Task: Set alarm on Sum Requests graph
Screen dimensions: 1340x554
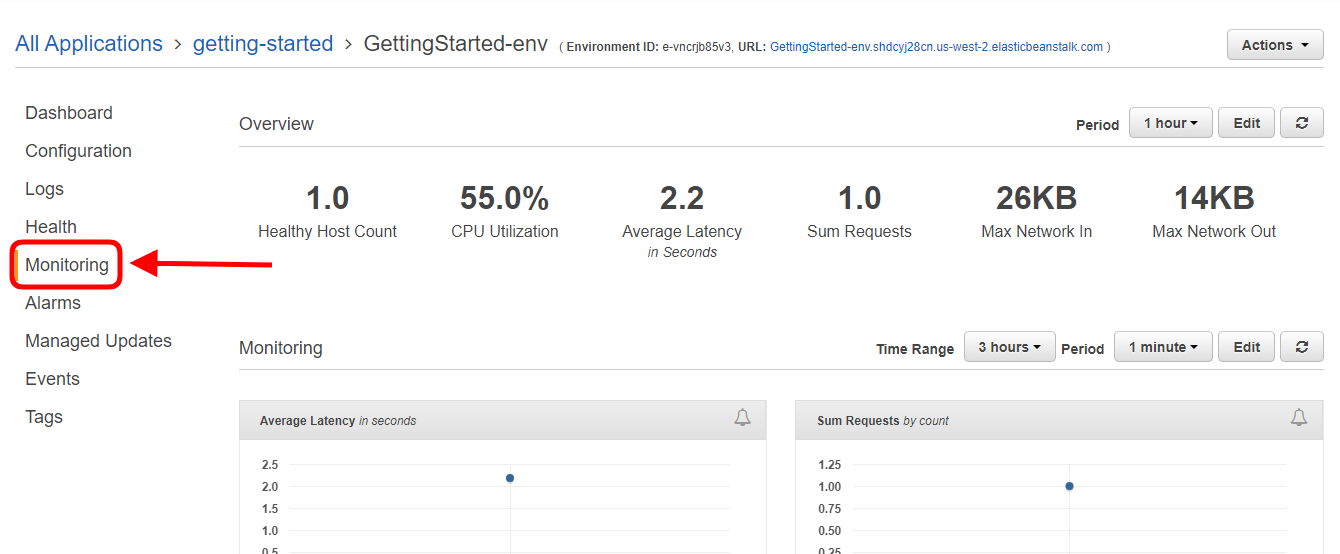Action: tap(1298, 418)
